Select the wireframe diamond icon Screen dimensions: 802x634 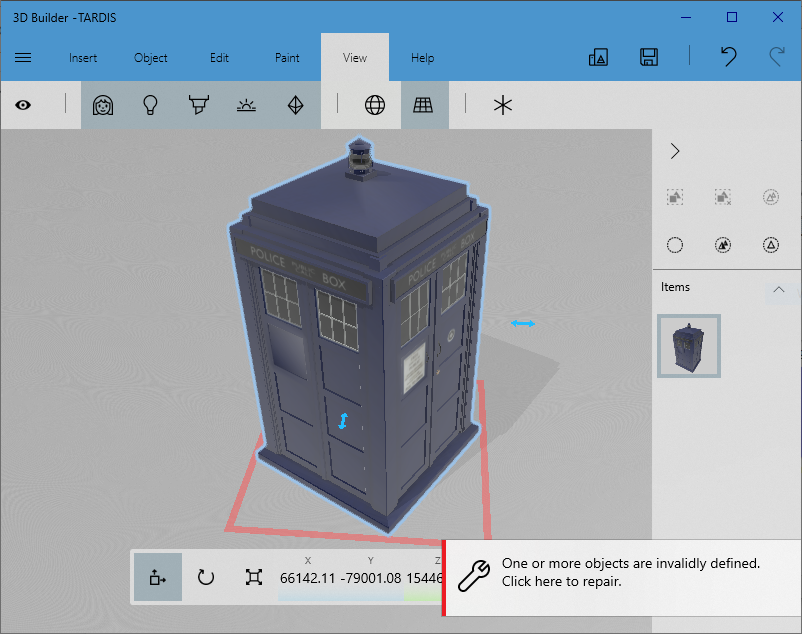tap(296, 105)
